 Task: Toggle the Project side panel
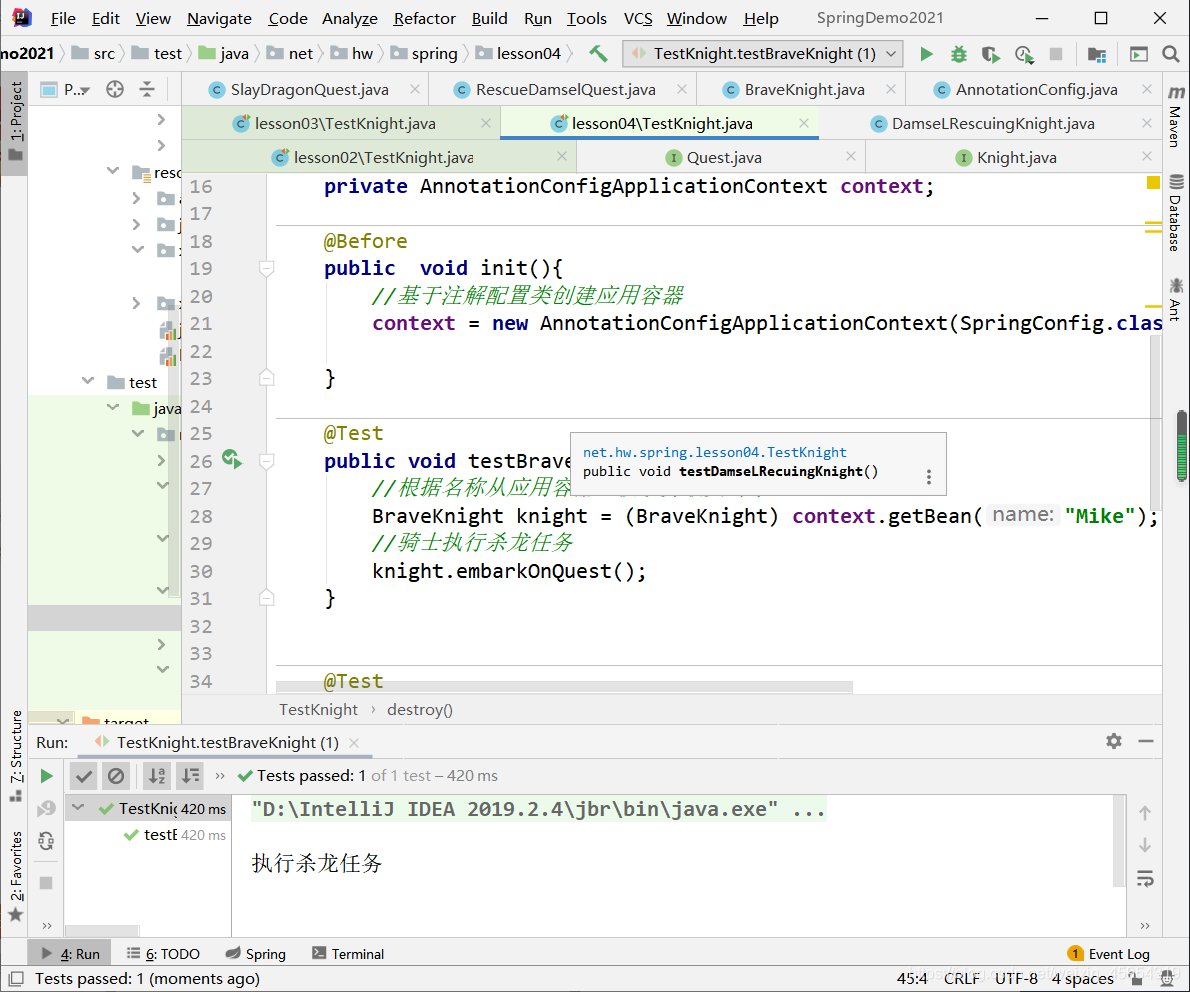(15, 121)
